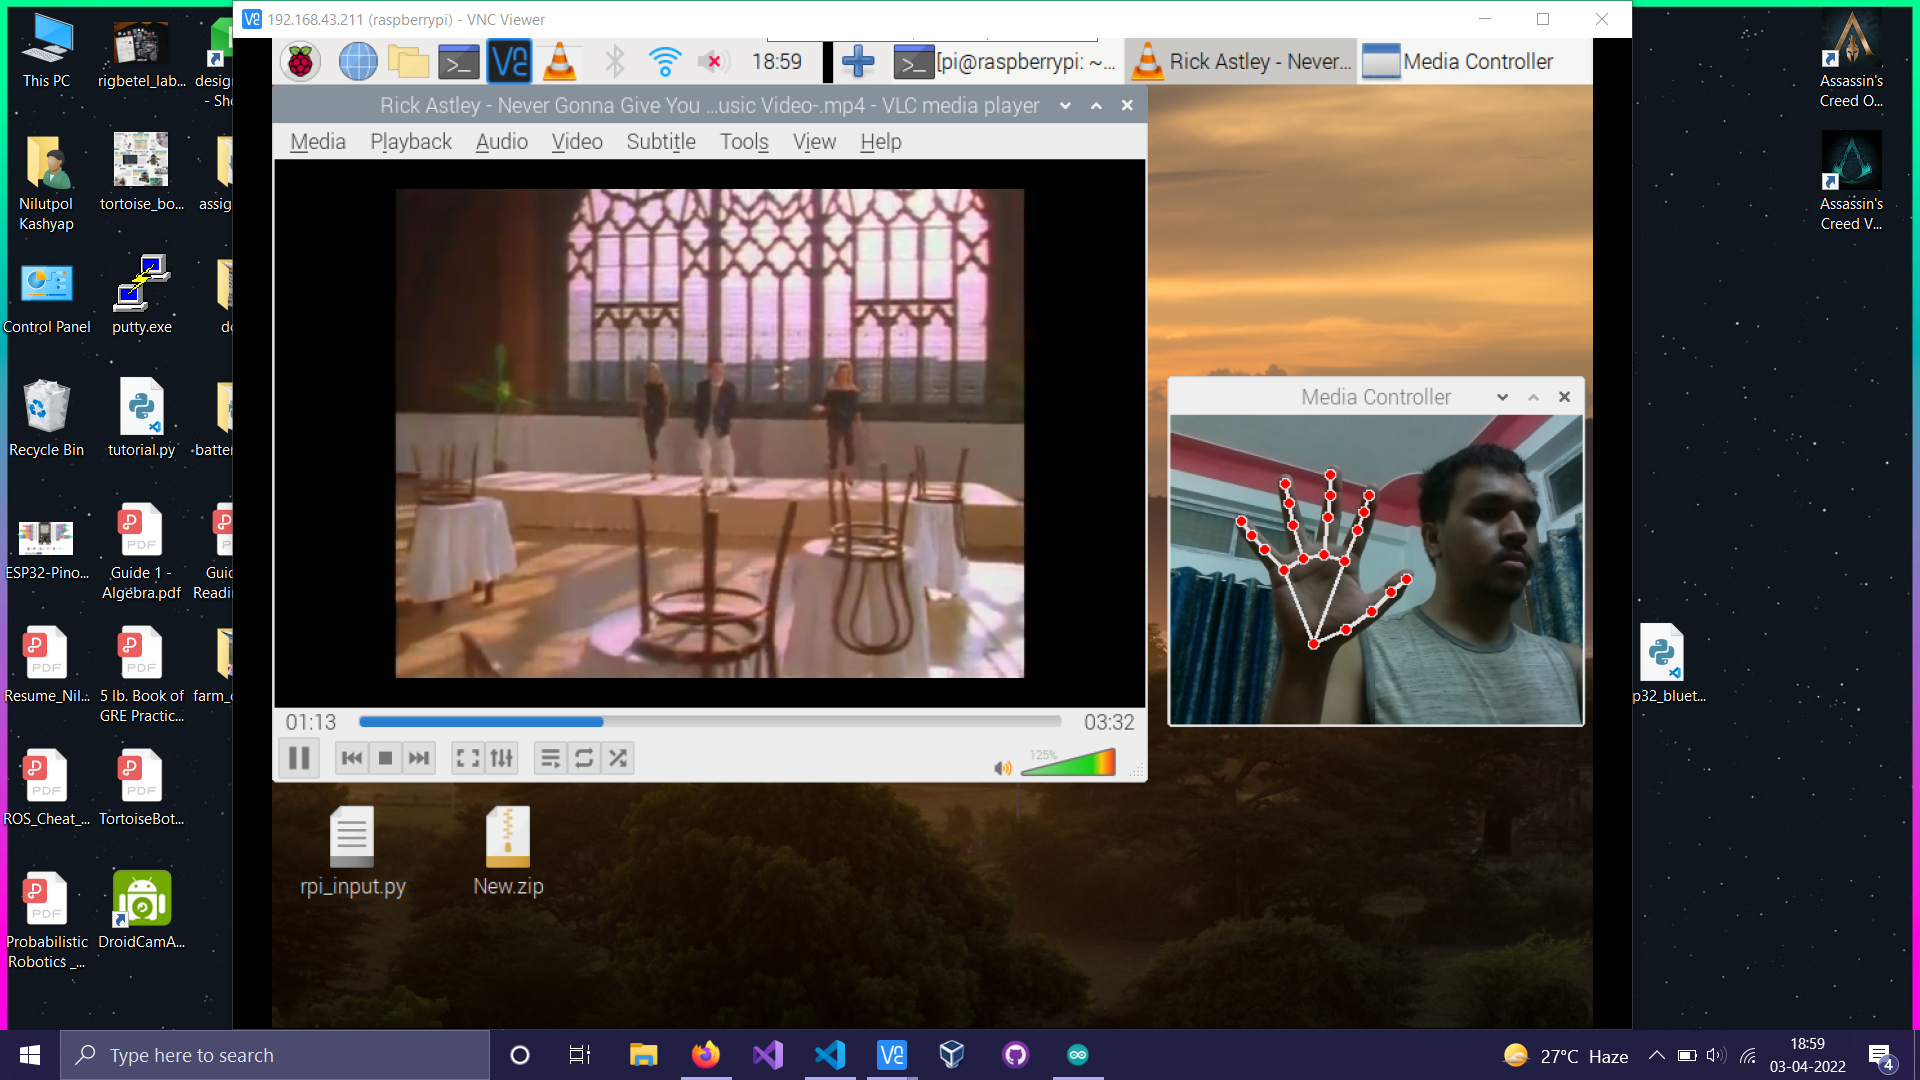Switch to Media Controller taskbar button

click(1459, 62)
